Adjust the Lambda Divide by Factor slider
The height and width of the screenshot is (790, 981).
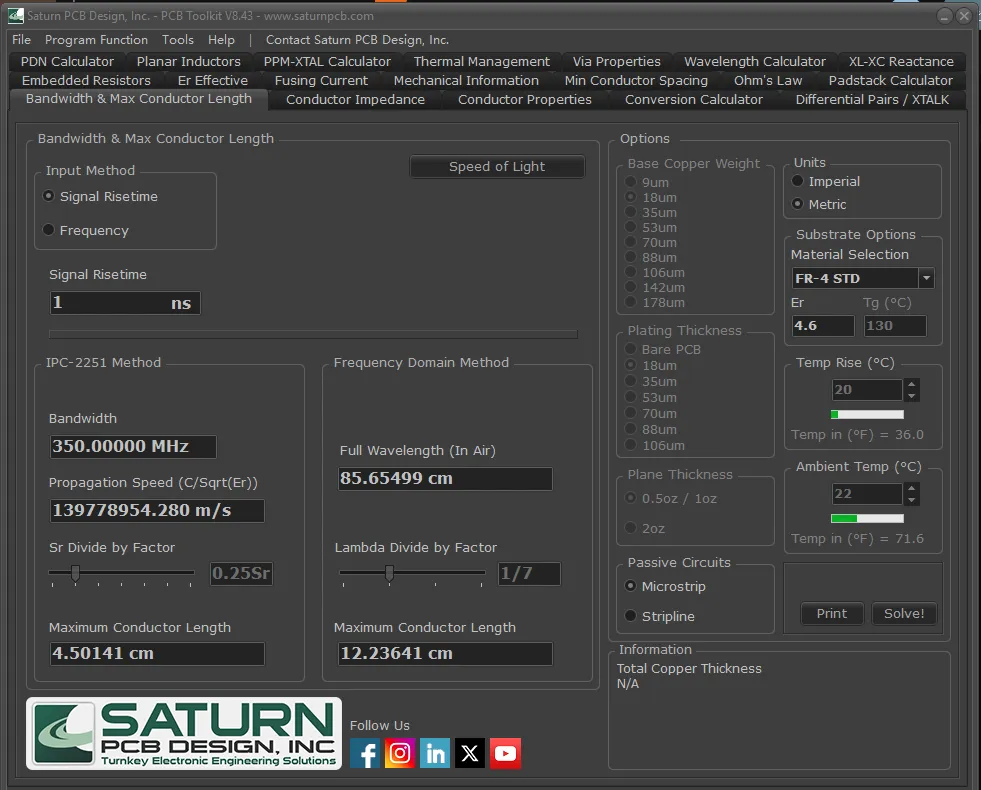(389, 573)
